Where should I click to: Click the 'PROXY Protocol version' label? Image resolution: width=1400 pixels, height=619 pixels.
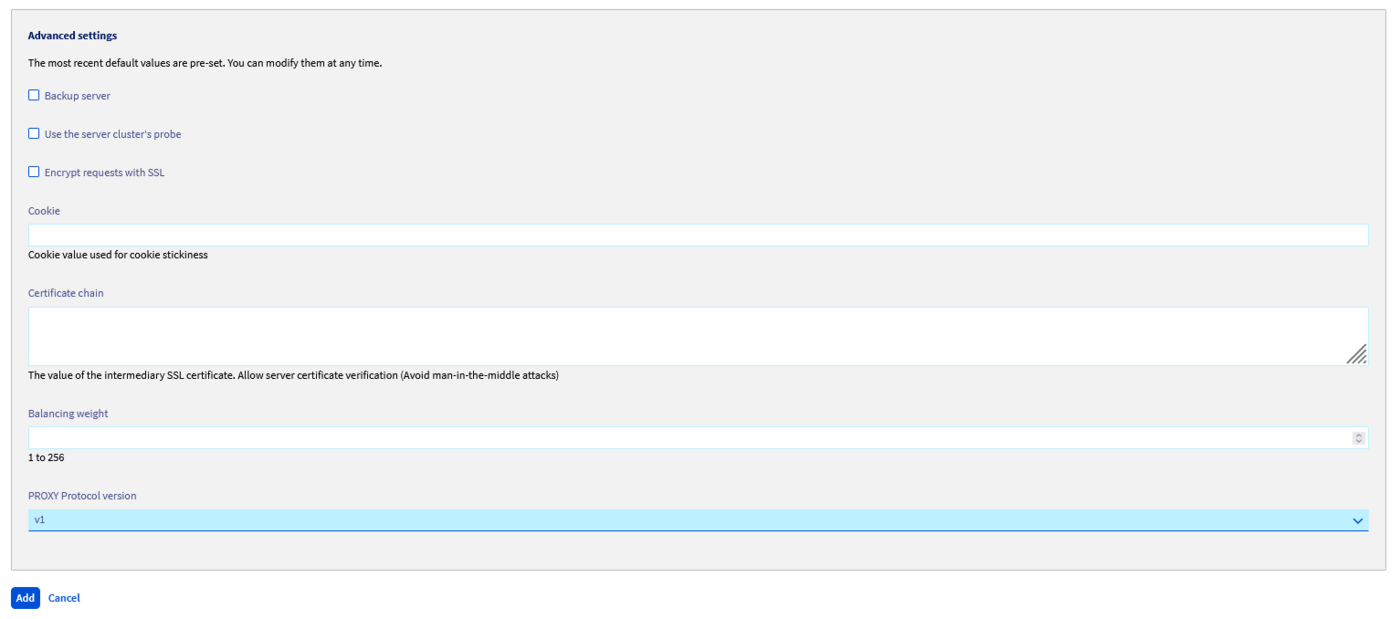[82, 496]
